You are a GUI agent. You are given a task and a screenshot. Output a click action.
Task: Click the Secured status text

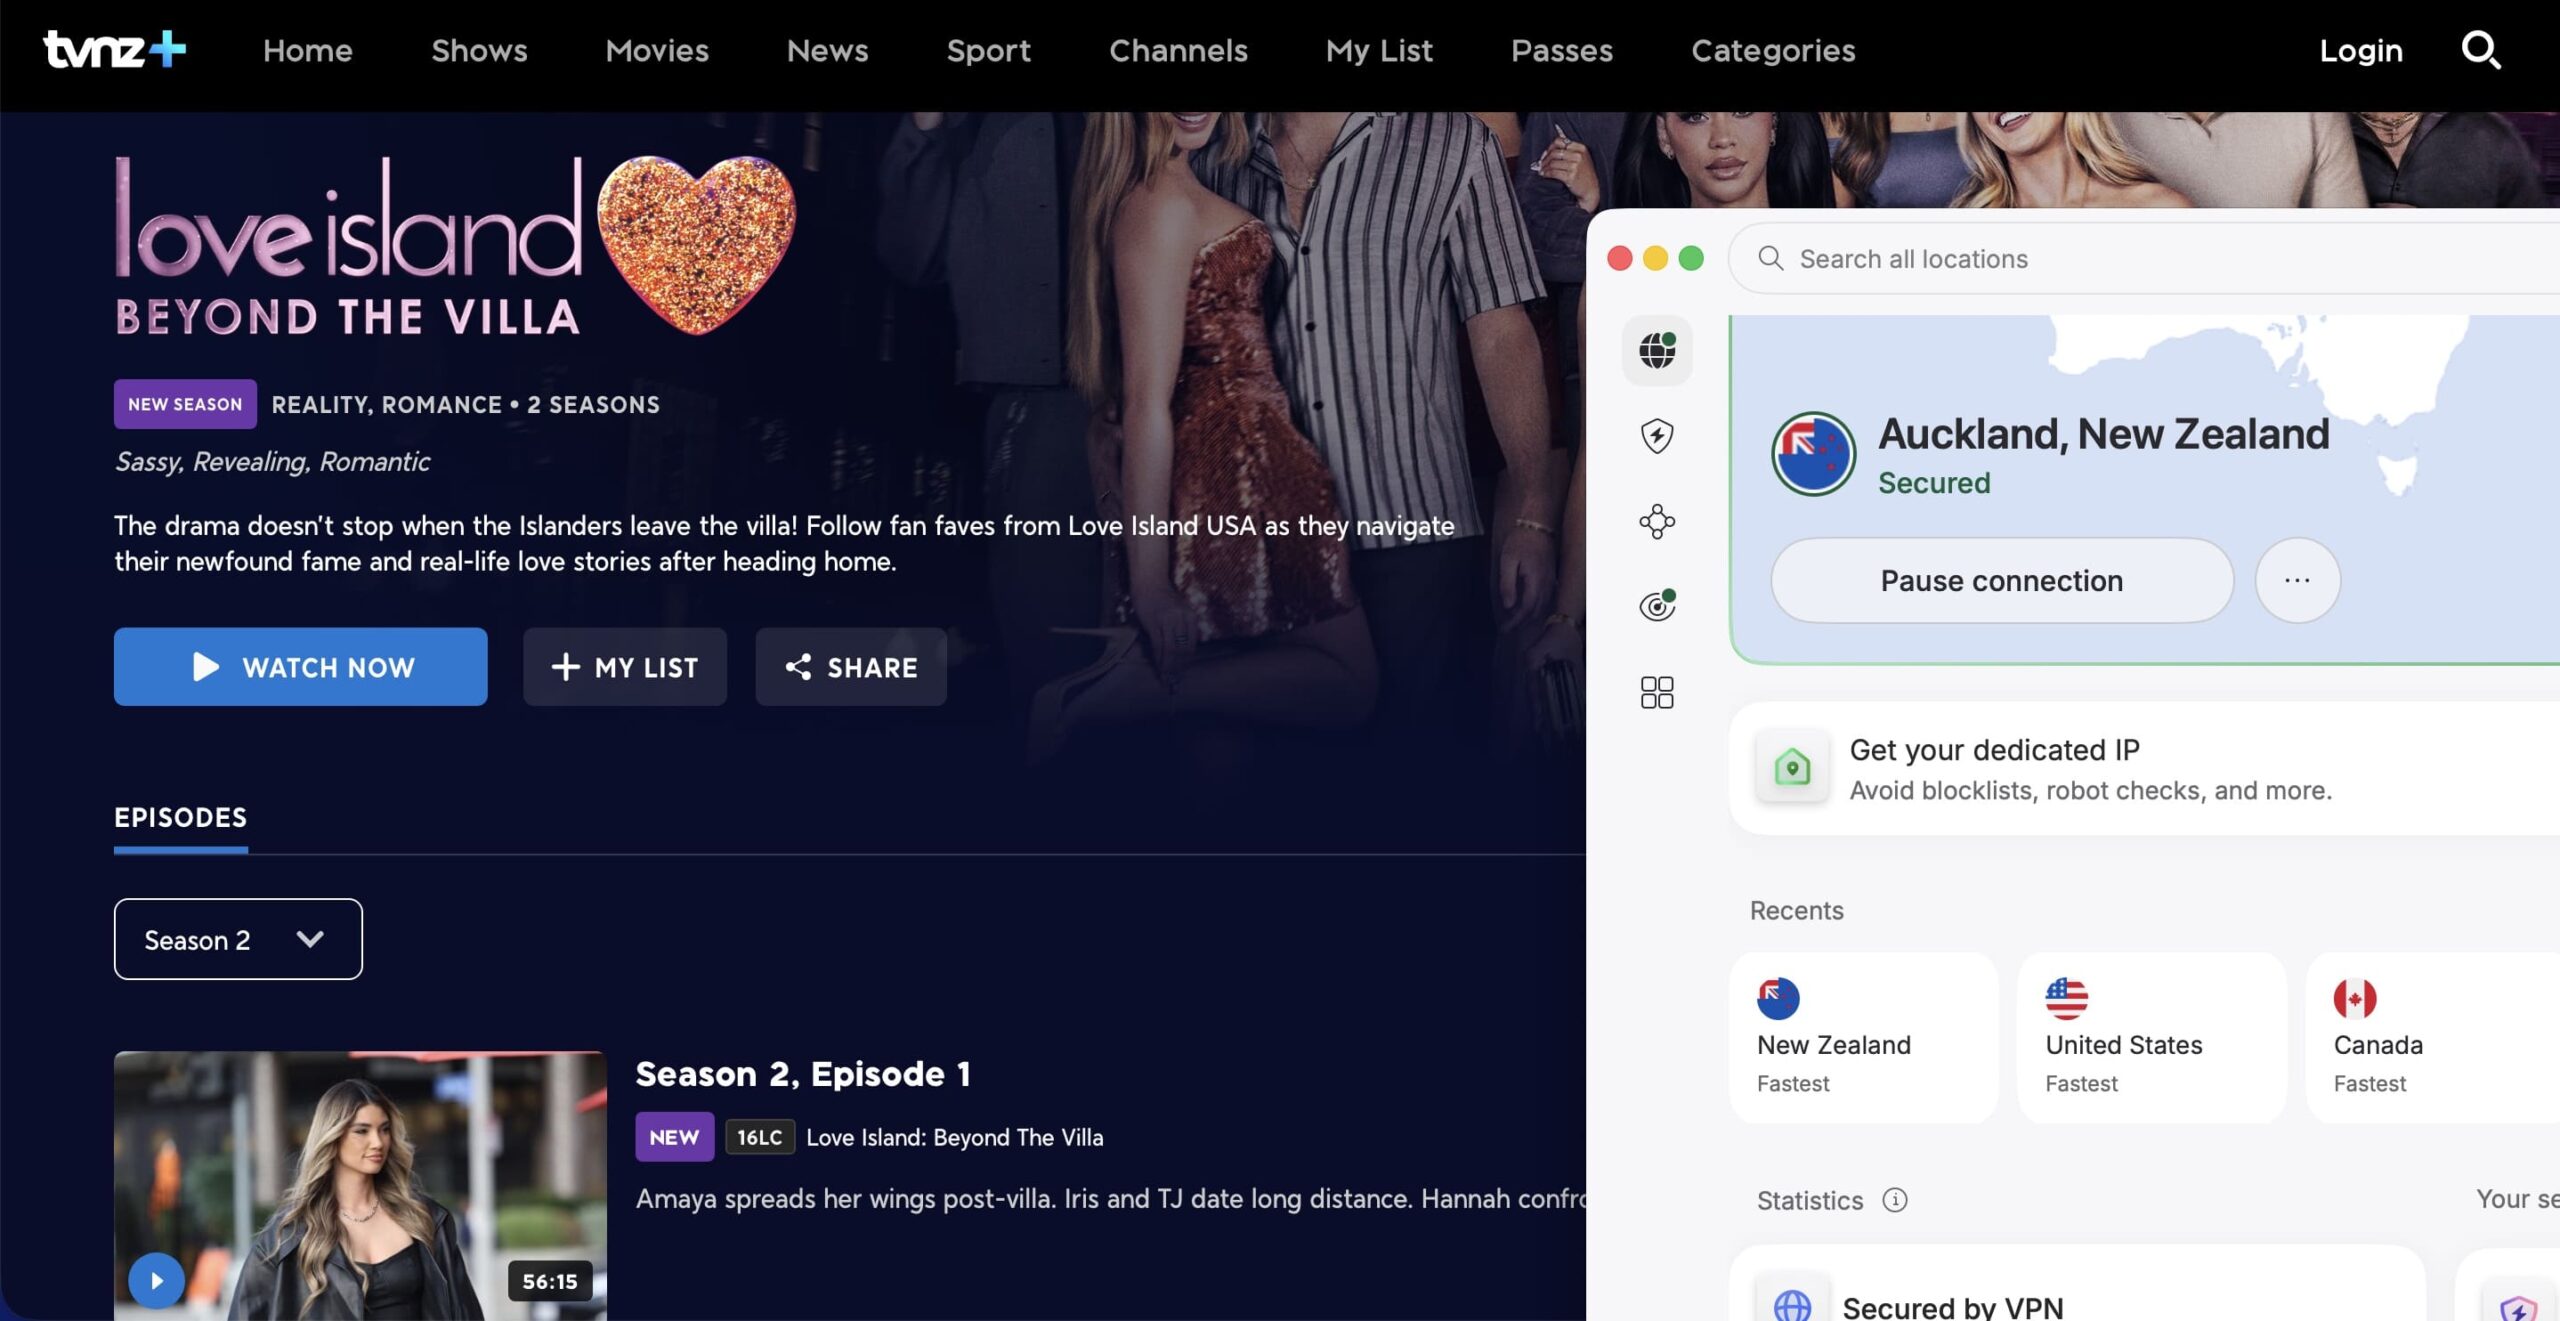[x=1934, y=483]
